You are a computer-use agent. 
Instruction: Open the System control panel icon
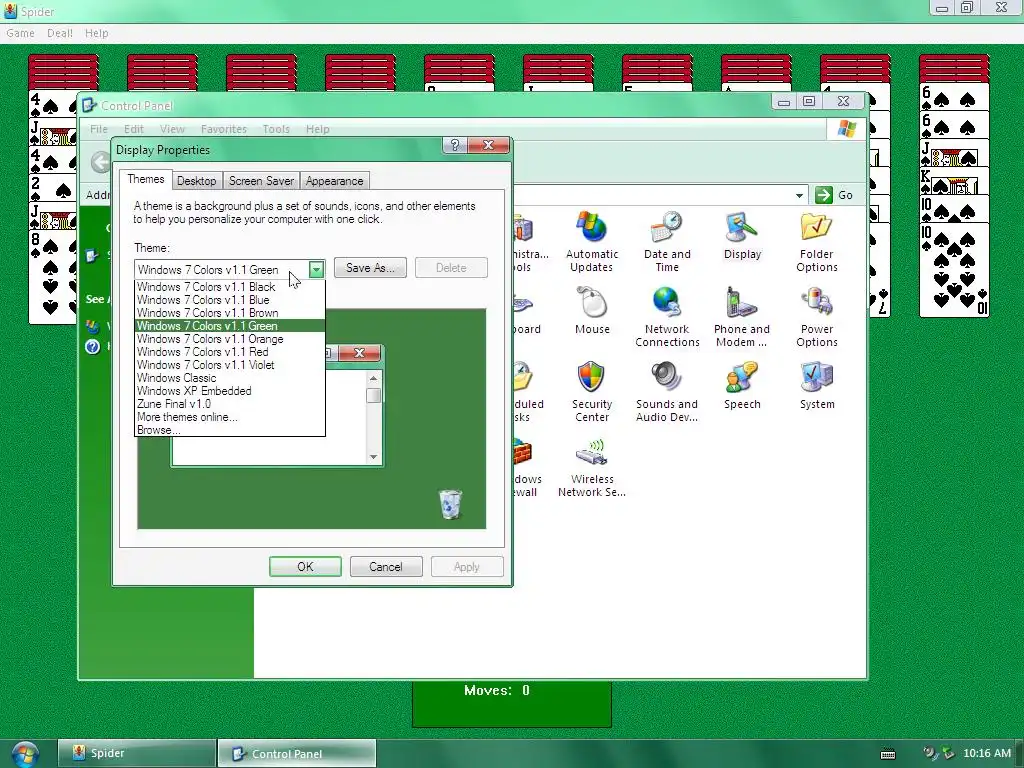[816, 386]
